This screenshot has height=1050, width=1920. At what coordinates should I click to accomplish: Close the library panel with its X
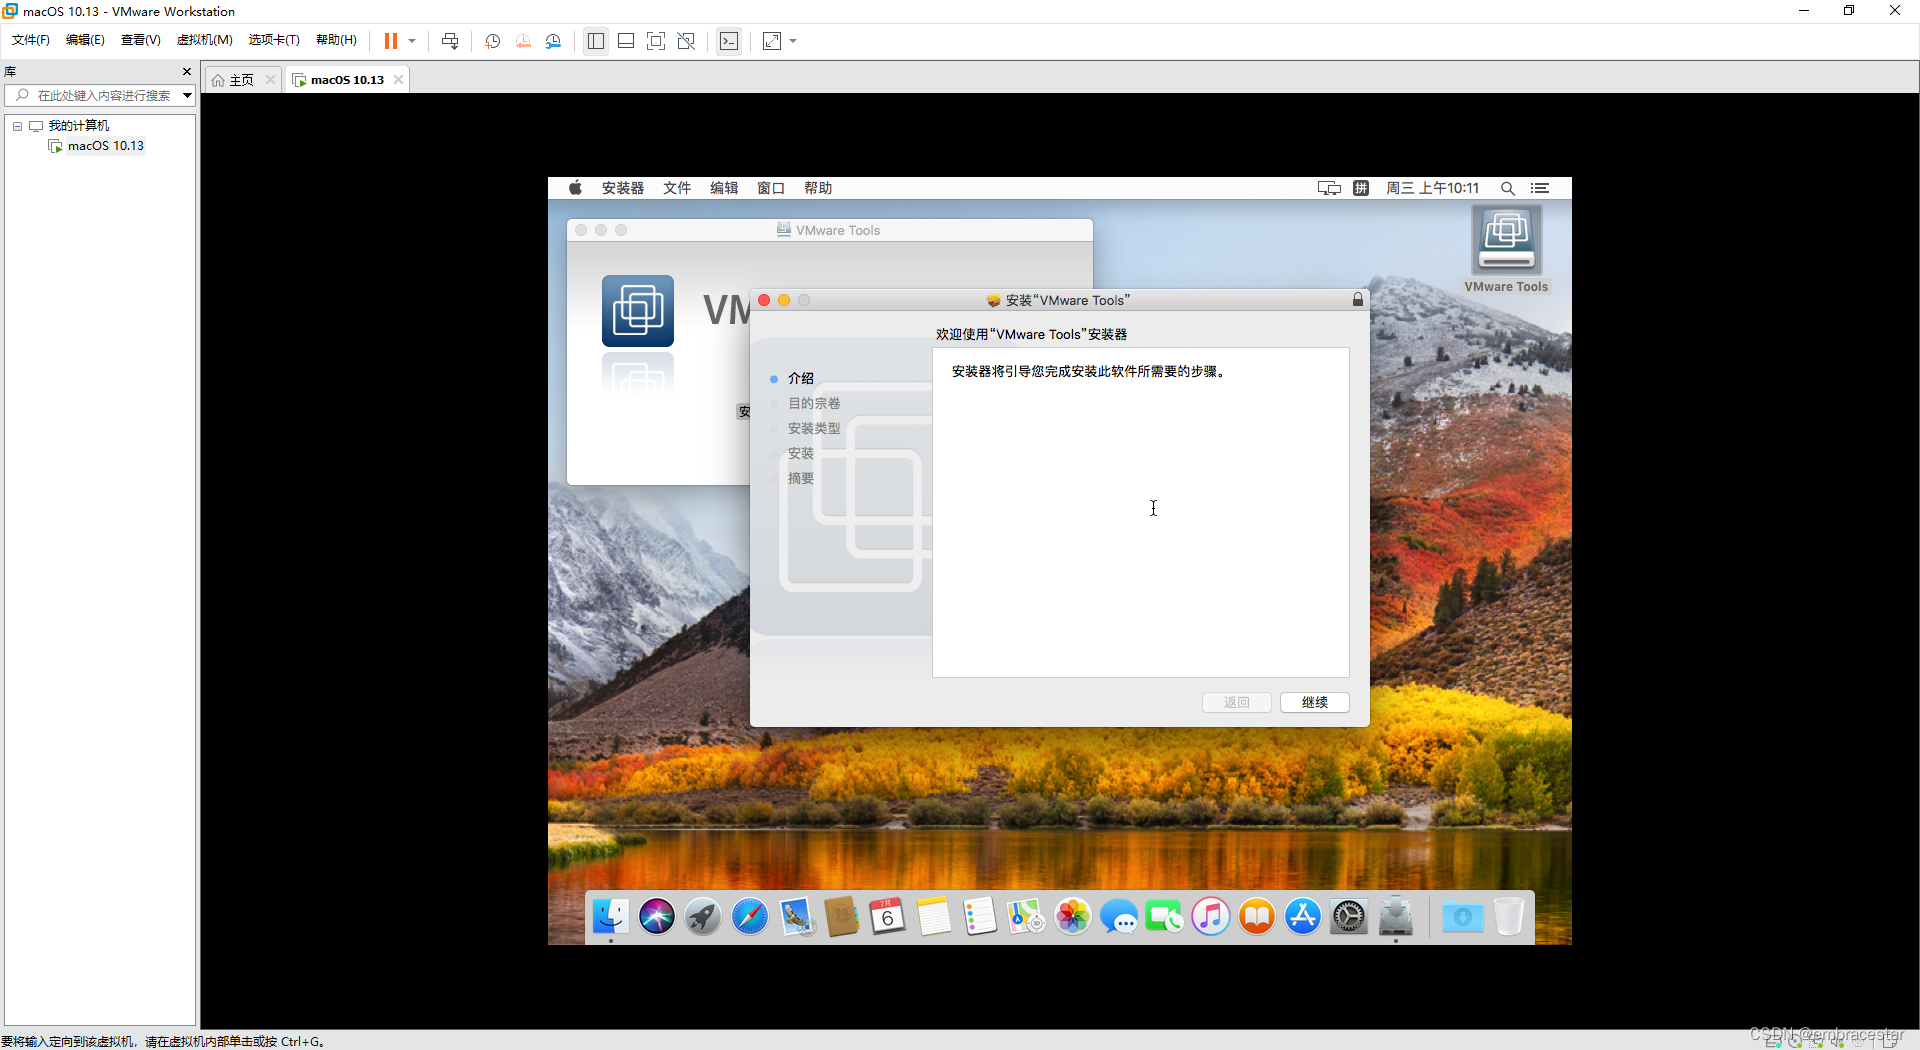[x=186, y=72]
